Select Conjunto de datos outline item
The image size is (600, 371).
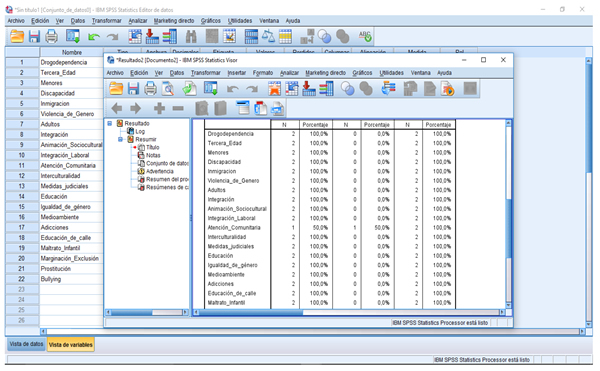click(x=167, y=163)
